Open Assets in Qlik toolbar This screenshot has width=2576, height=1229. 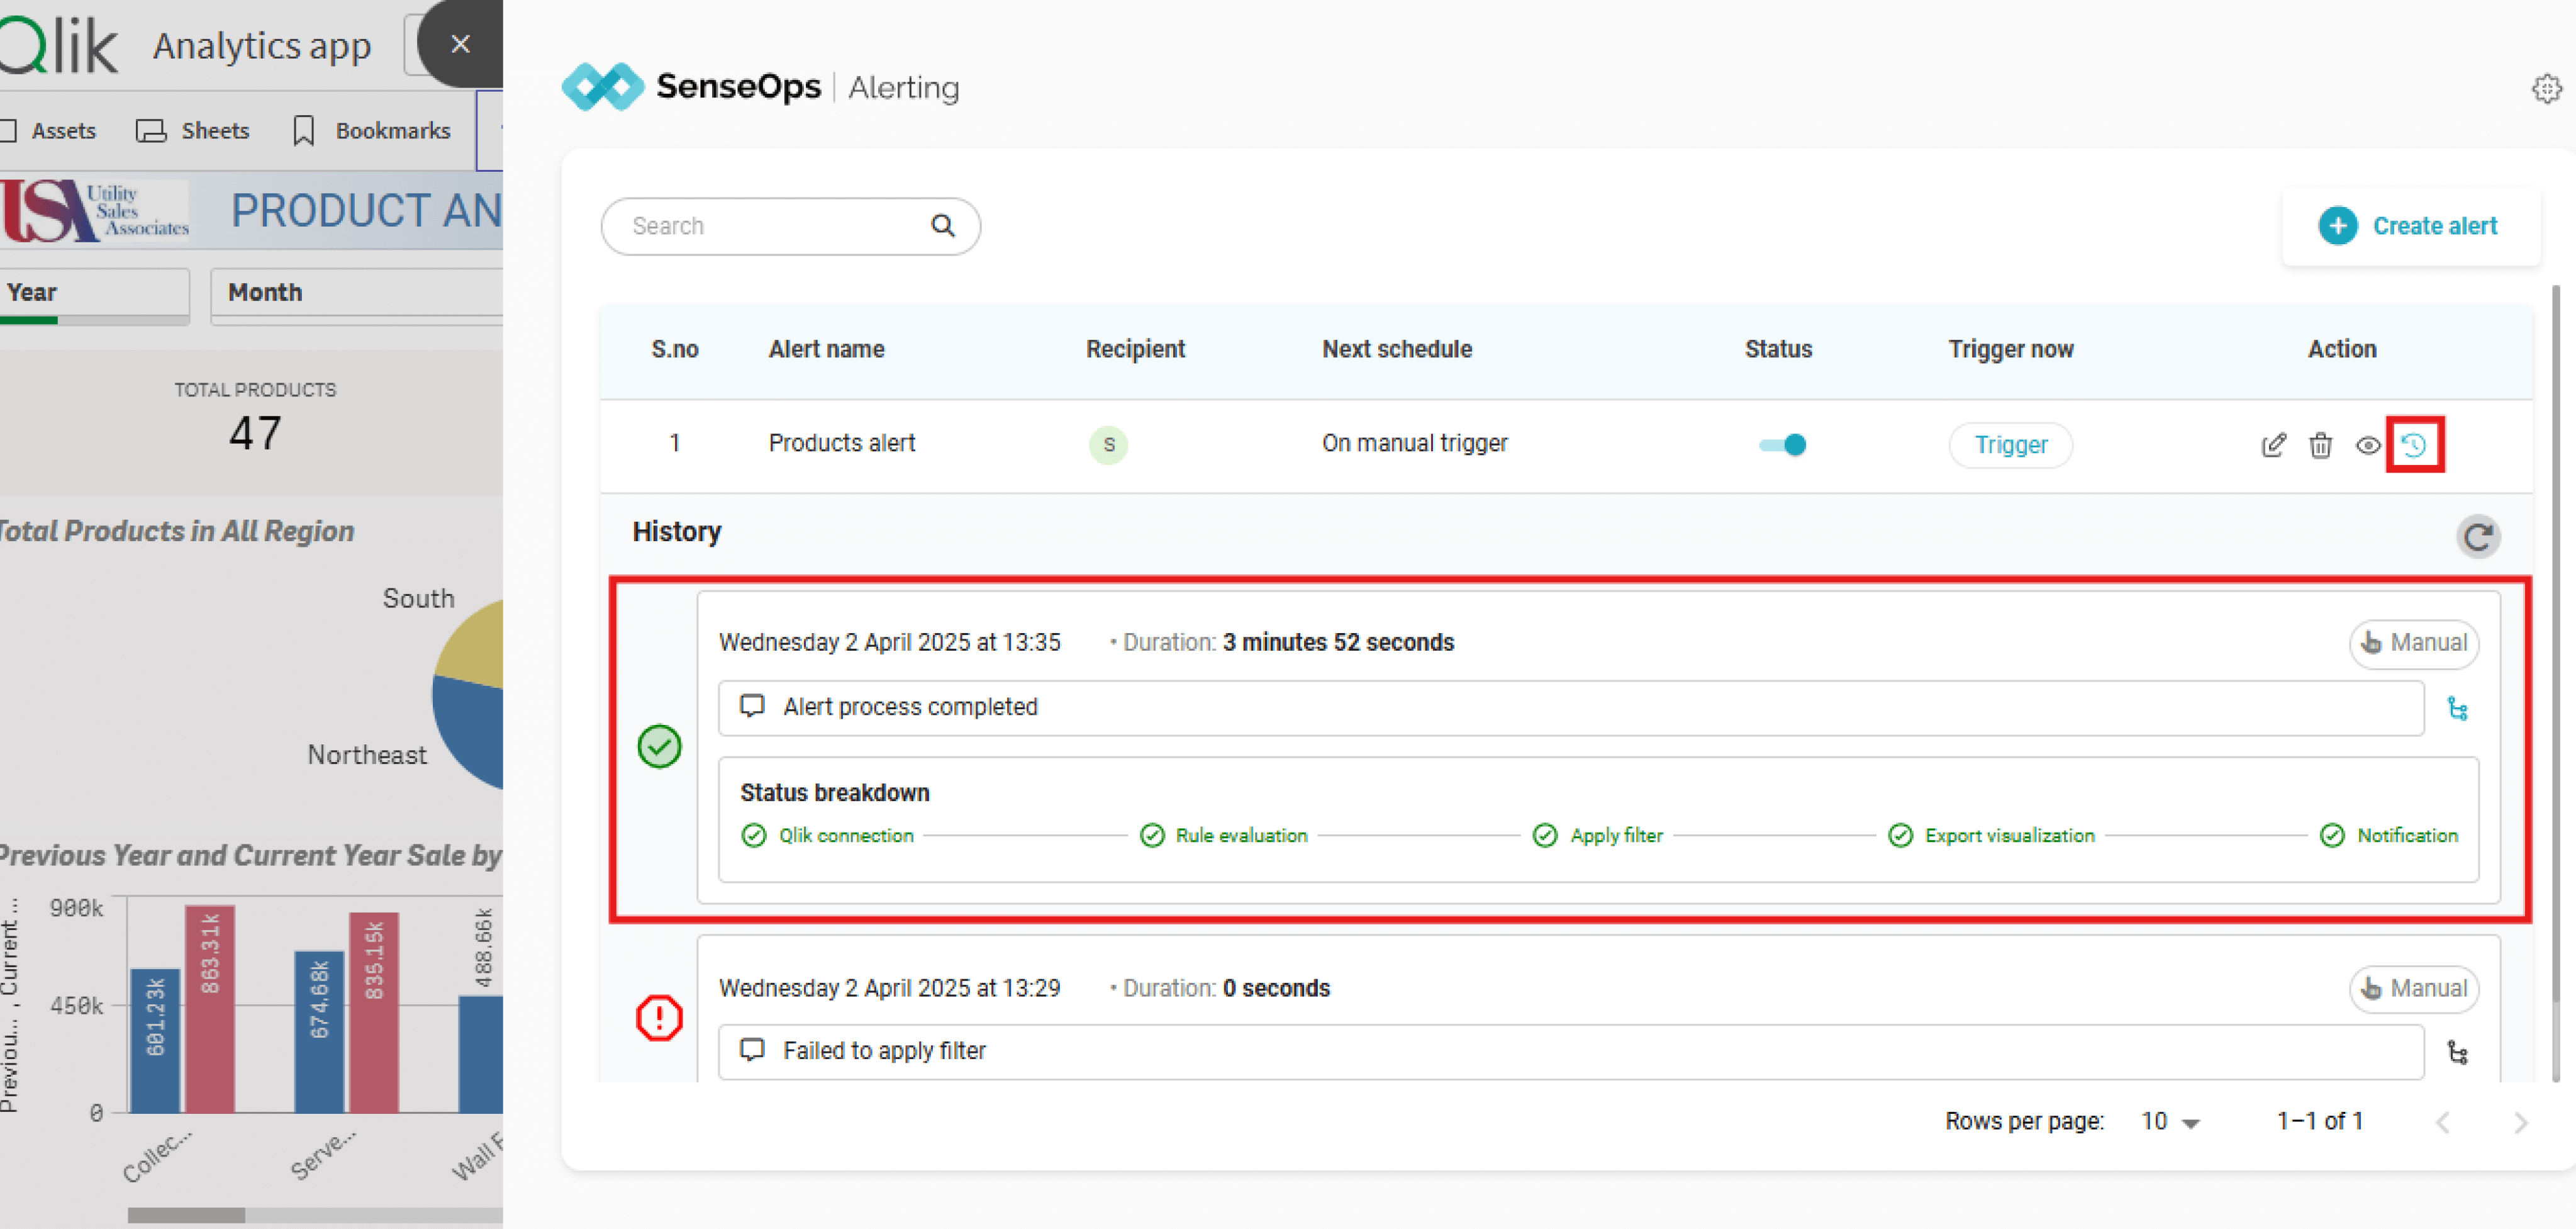click(49, 131)
